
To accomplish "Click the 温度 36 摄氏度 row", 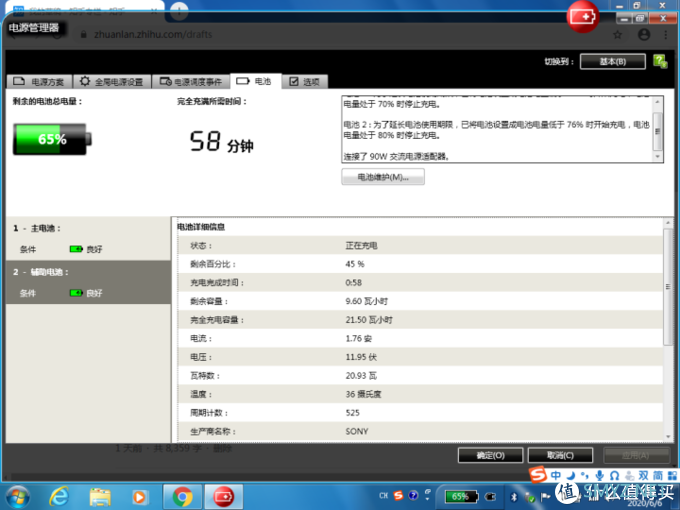I will [420, 394].
